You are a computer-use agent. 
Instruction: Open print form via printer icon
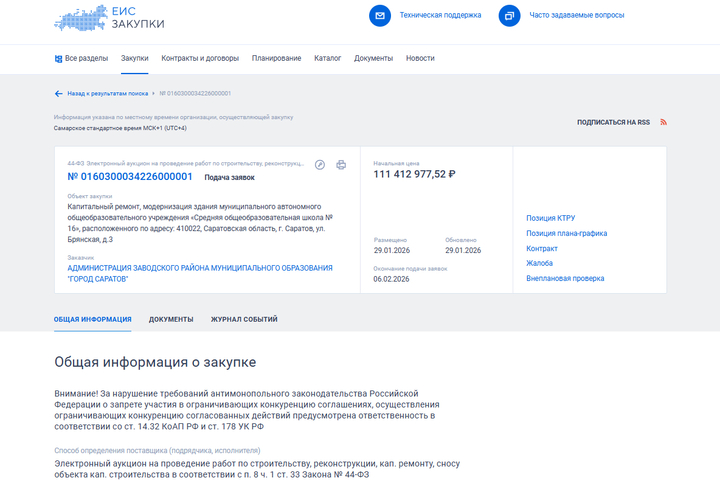pyautogui.click(x=341, y=165)
